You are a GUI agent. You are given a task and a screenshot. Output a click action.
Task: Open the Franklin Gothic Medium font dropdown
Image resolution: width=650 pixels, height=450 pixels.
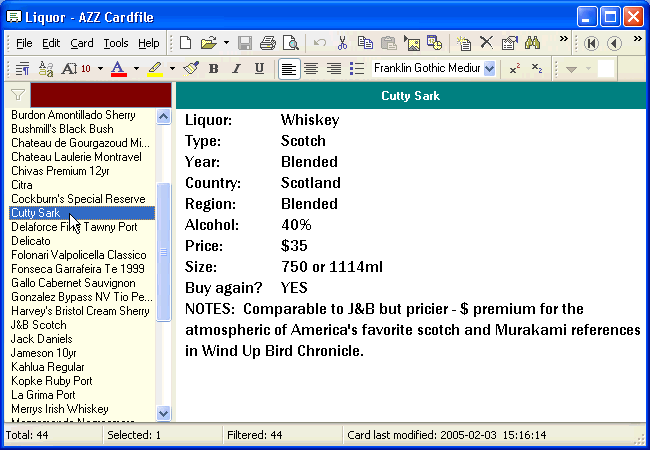[490, 68]
